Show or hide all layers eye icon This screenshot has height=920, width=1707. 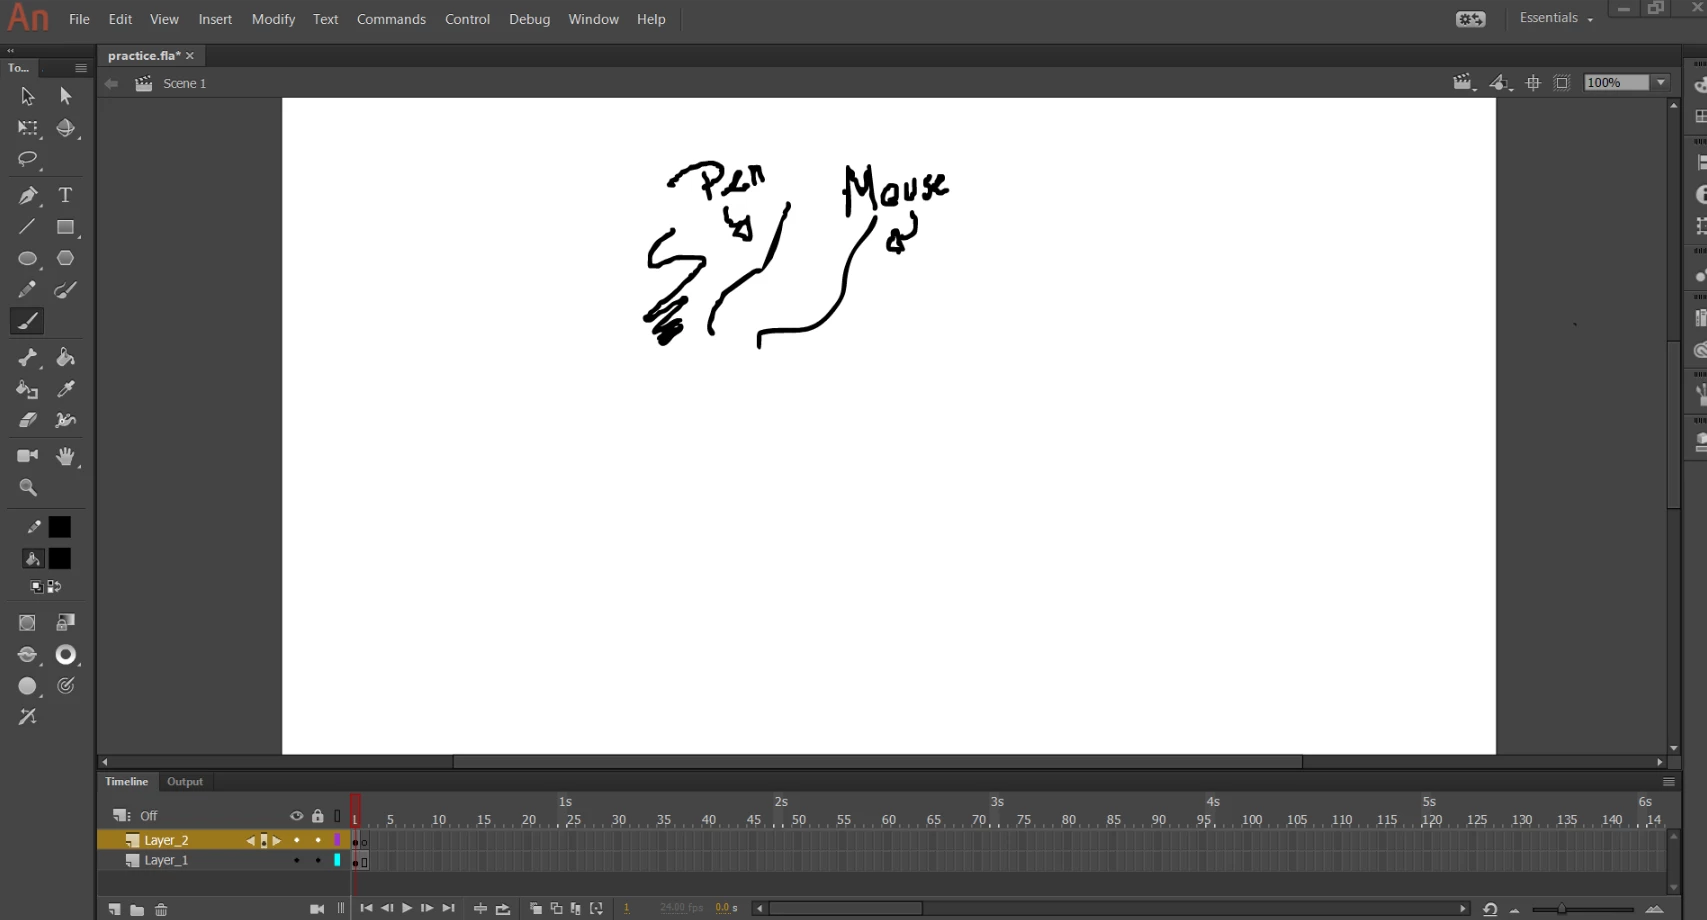[296, 816]
